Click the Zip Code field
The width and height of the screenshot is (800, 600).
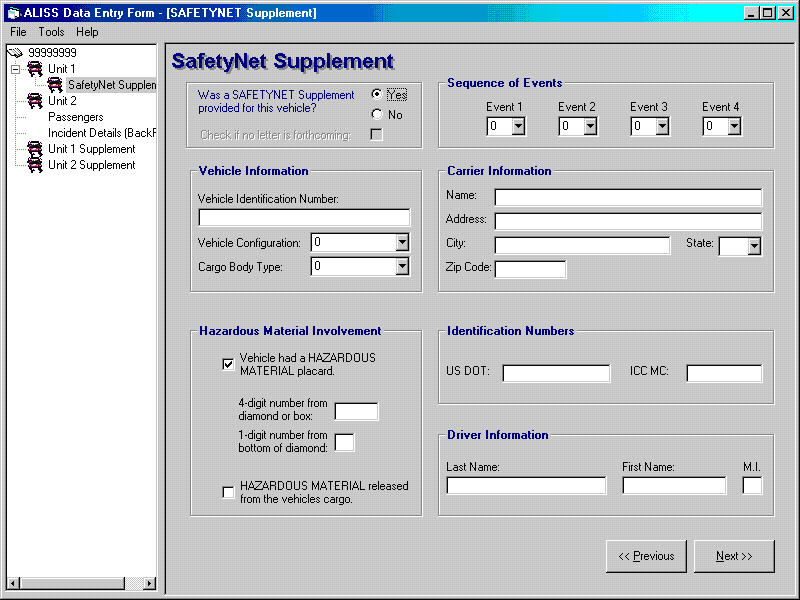click(x=530, y=269)
